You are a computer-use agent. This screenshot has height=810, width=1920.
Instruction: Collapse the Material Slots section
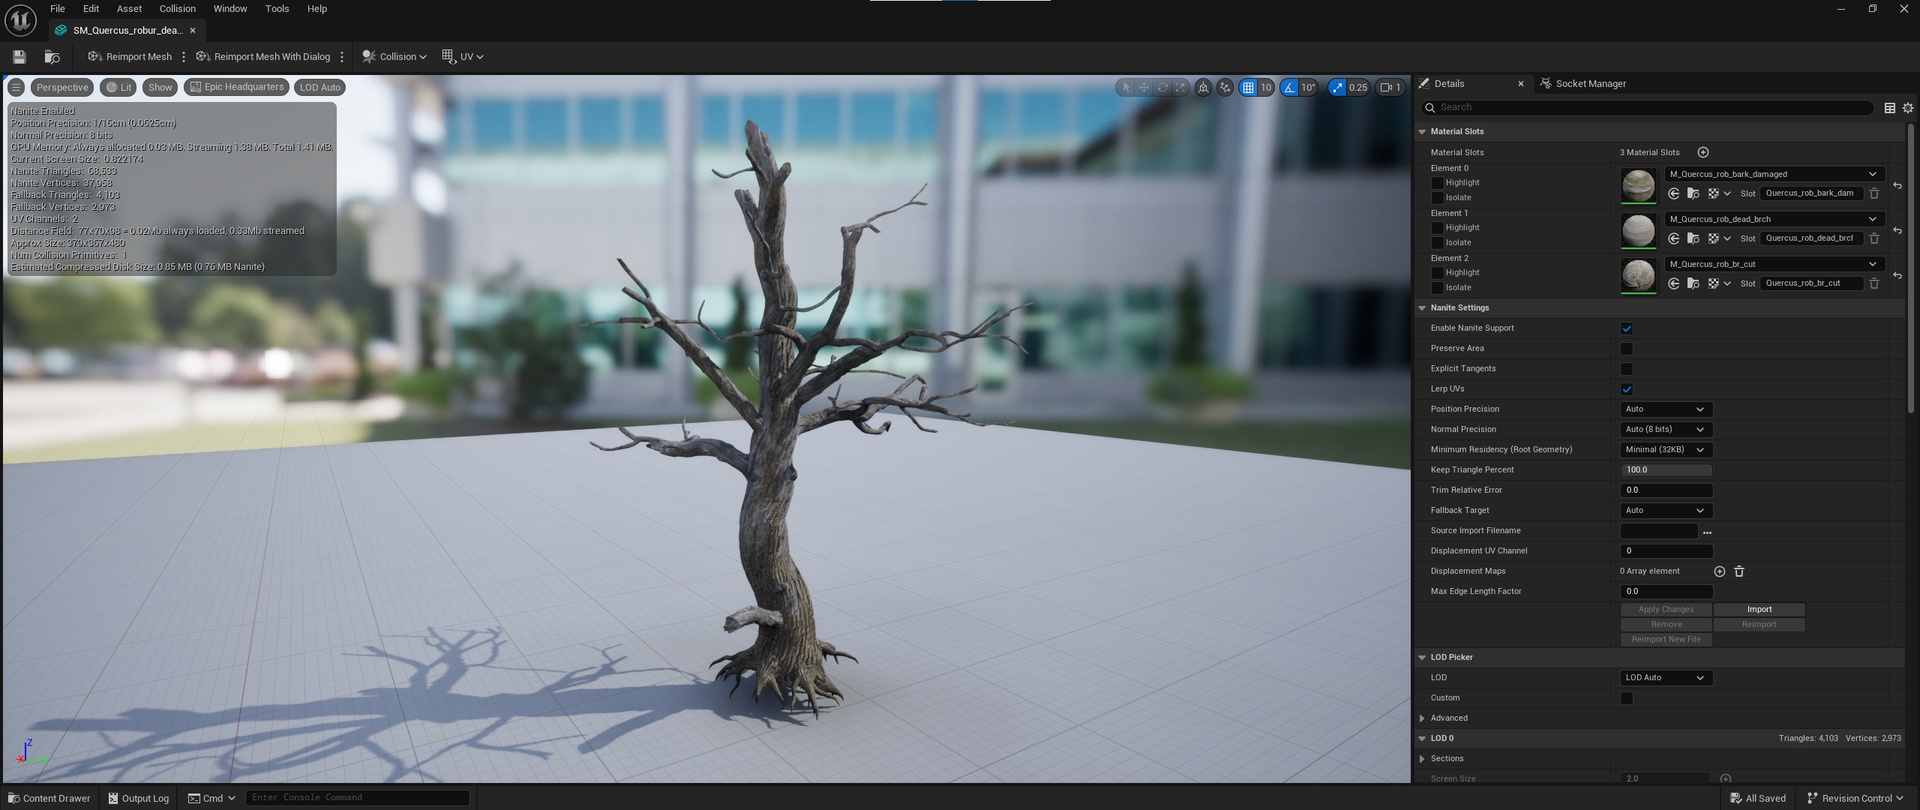pos(1422,132)
